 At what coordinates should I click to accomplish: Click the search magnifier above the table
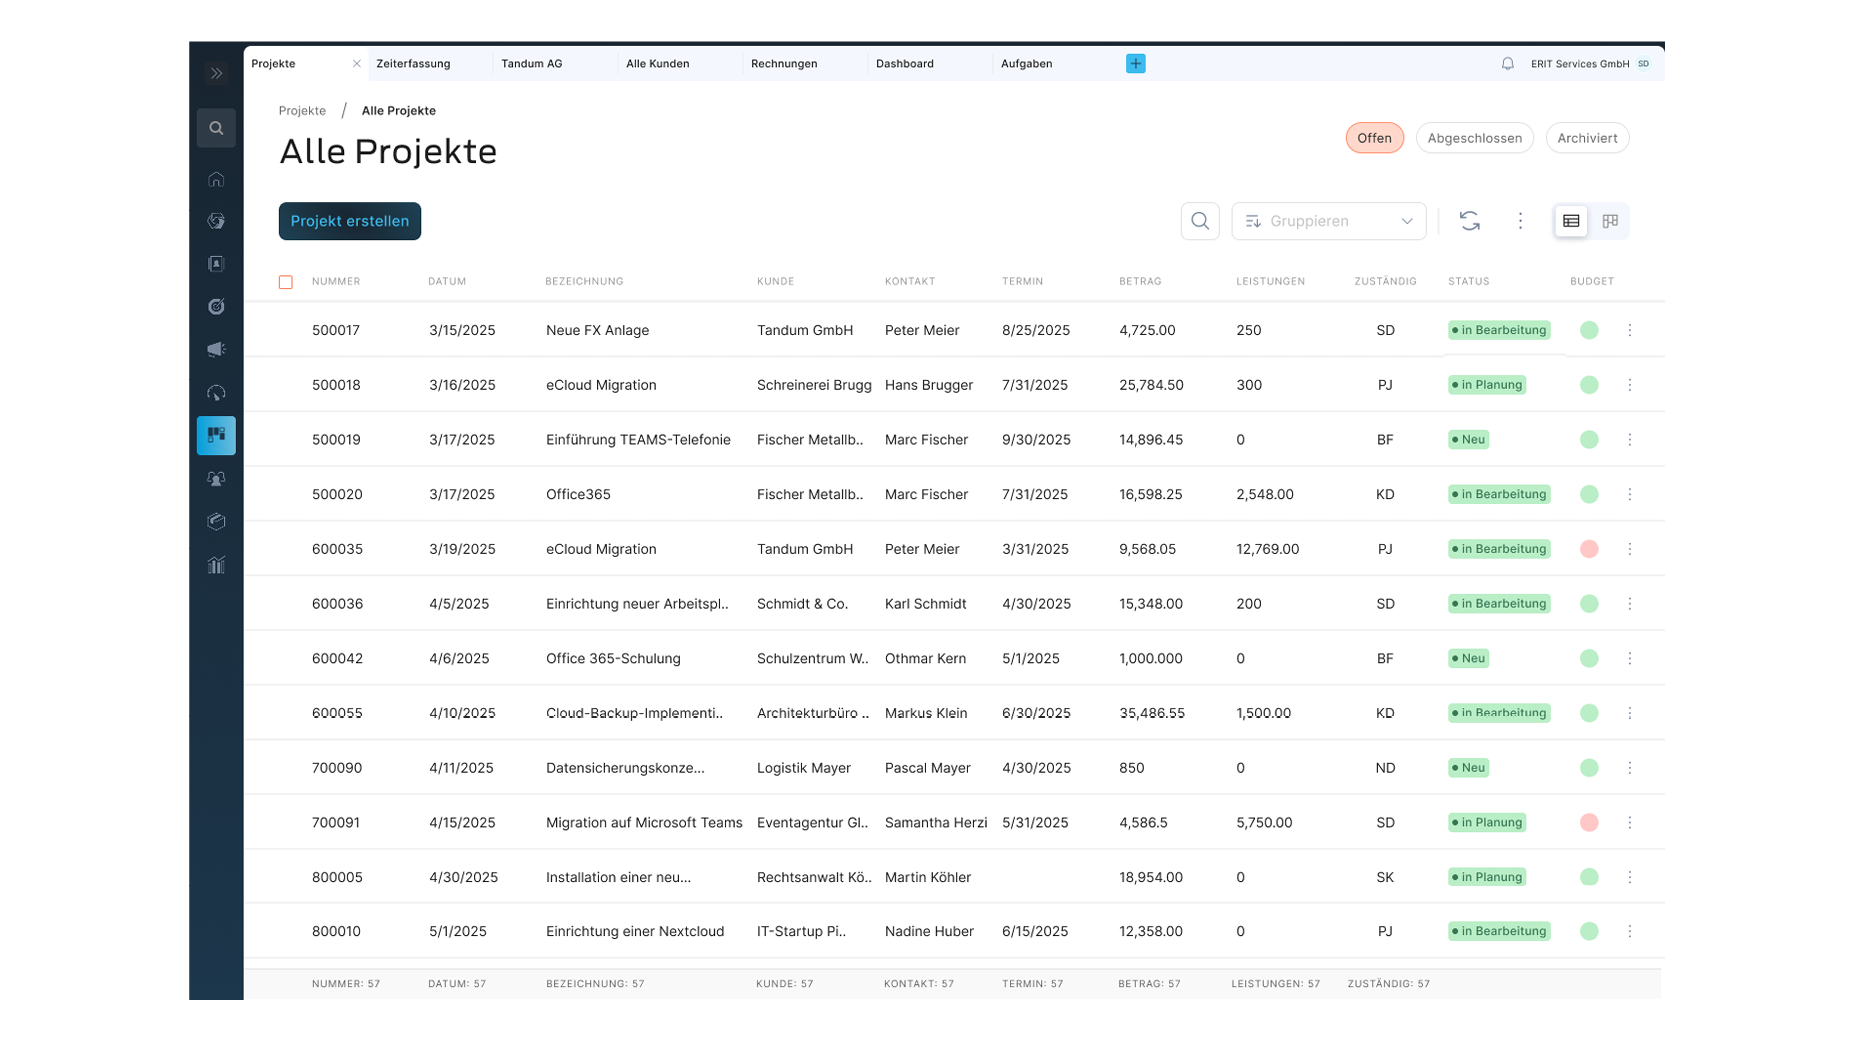pyautogui.click(x=1200, y=221)
